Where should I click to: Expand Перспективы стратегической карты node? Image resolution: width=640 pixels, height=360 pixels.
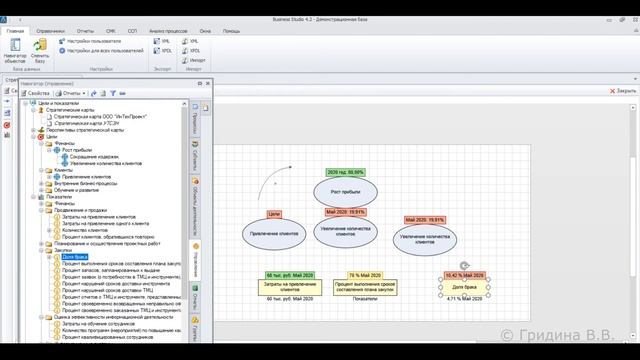pos(33,130)
